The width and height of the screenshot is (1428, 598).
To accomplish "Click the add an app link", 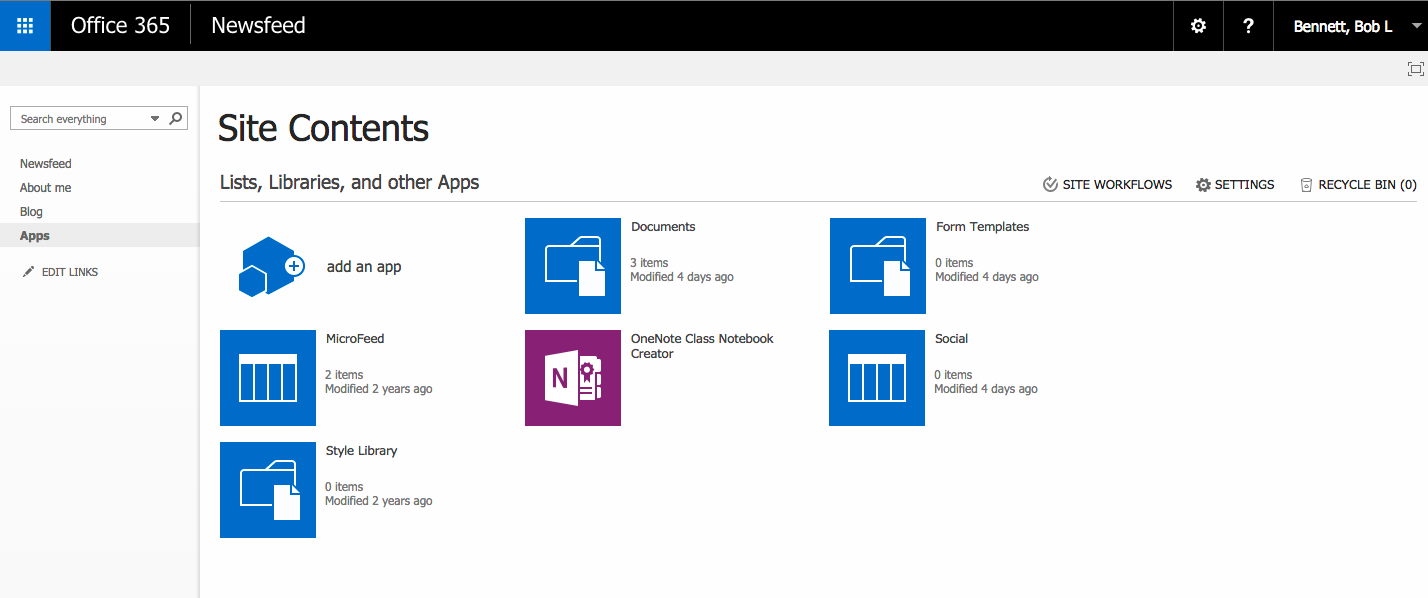I will (x=364, y=267).
